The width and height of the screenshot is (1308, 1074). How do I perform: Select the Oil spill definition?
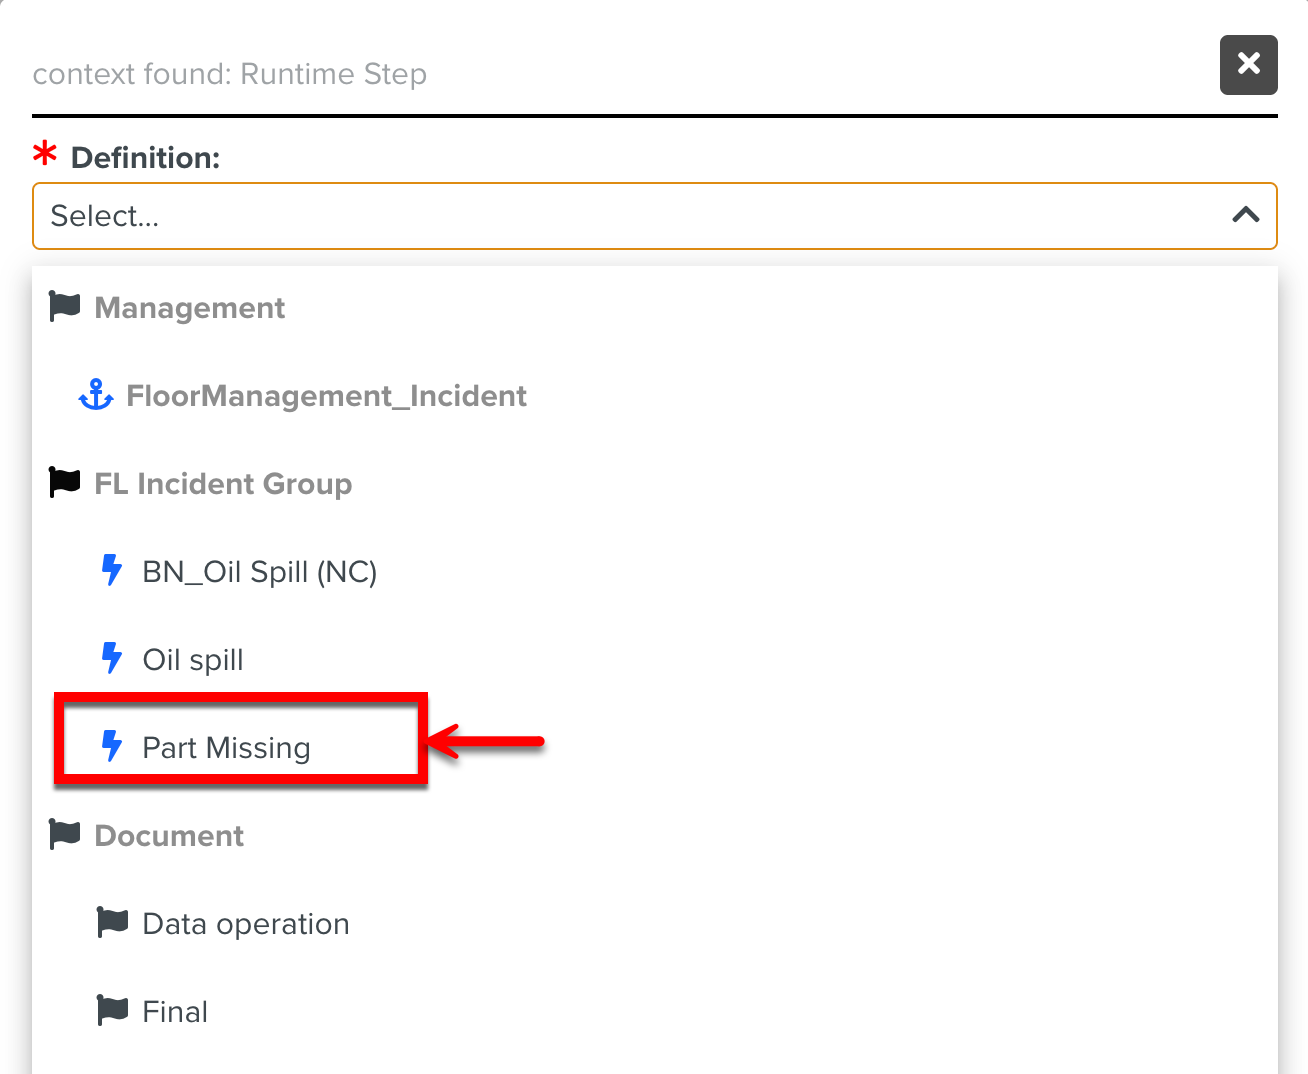[194, 659]
